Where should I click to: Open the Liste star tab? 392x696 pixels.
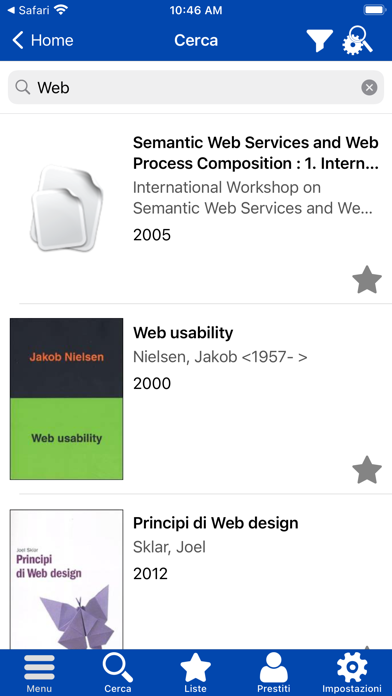196,672
